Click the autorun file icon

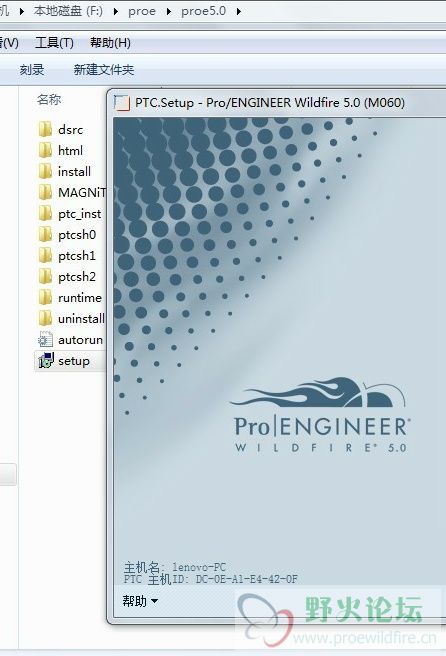(45, 339)
